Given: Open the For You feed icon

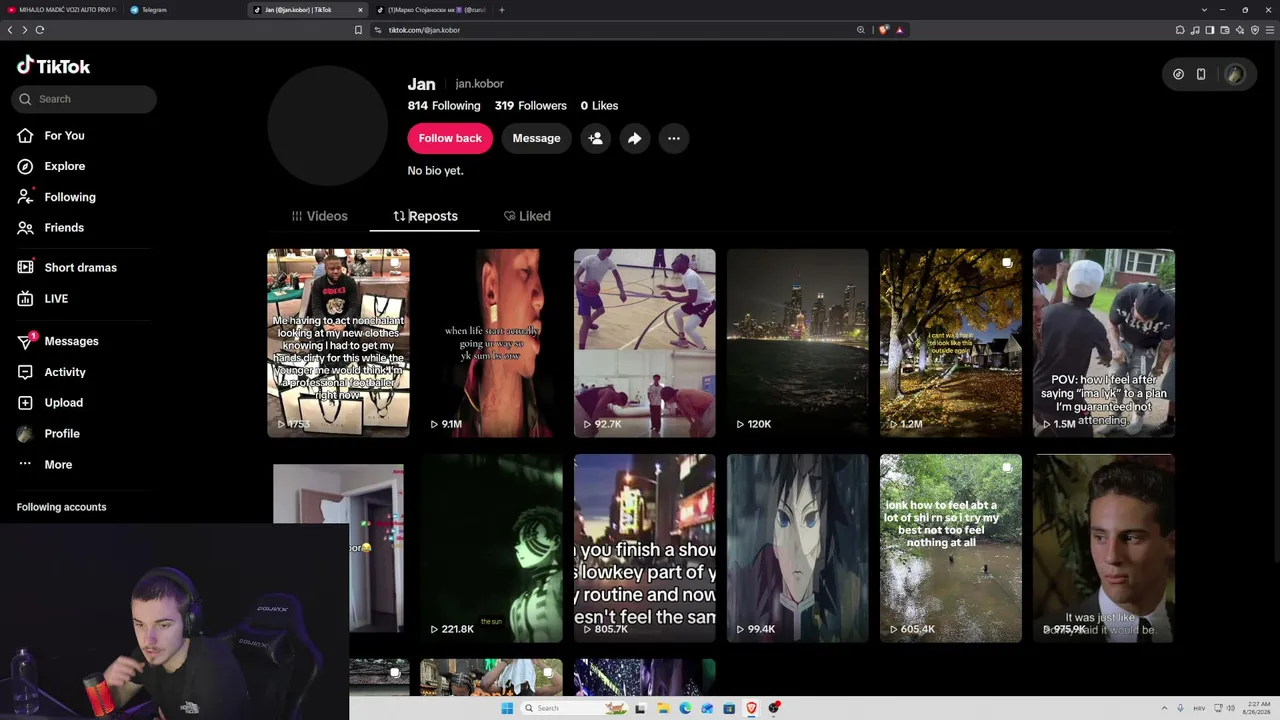Looking at the screenshot, I should (25, 136).
